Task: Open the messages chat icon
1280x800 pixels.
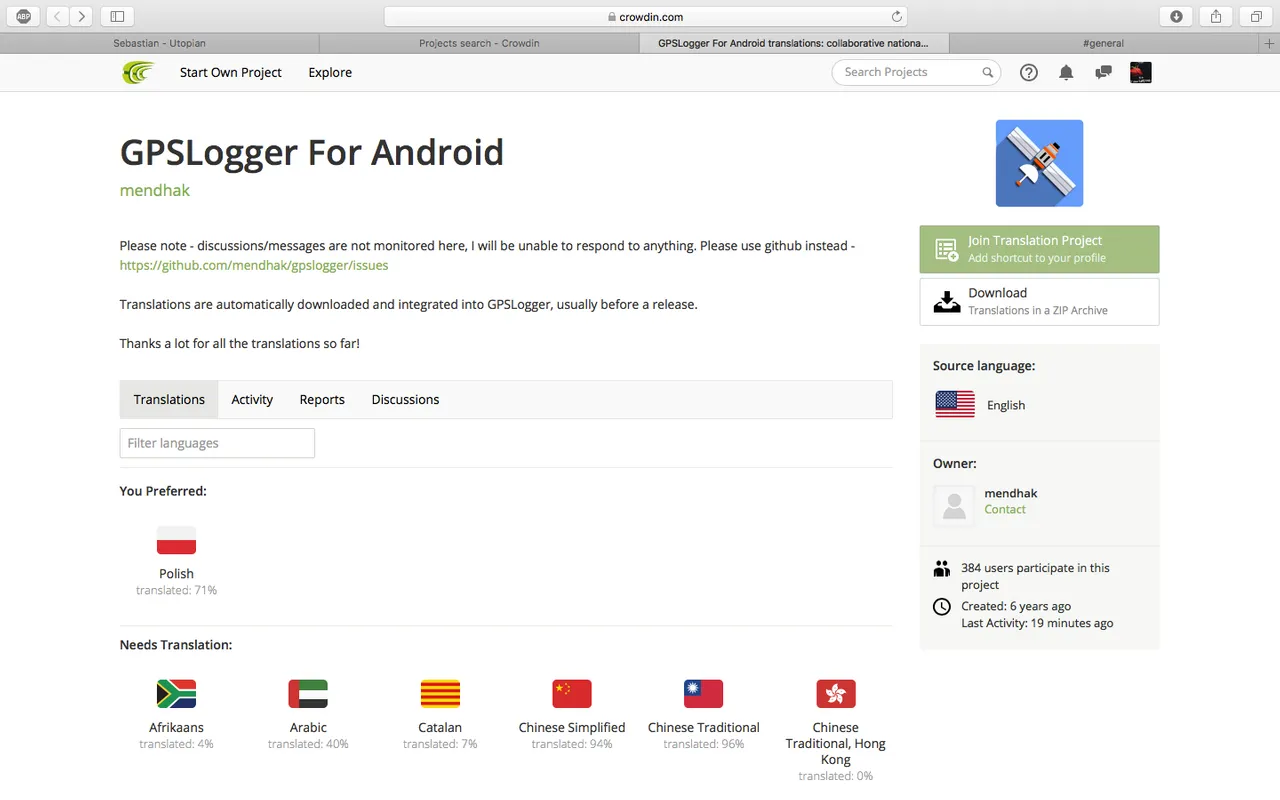Action: click(1103, 72)
